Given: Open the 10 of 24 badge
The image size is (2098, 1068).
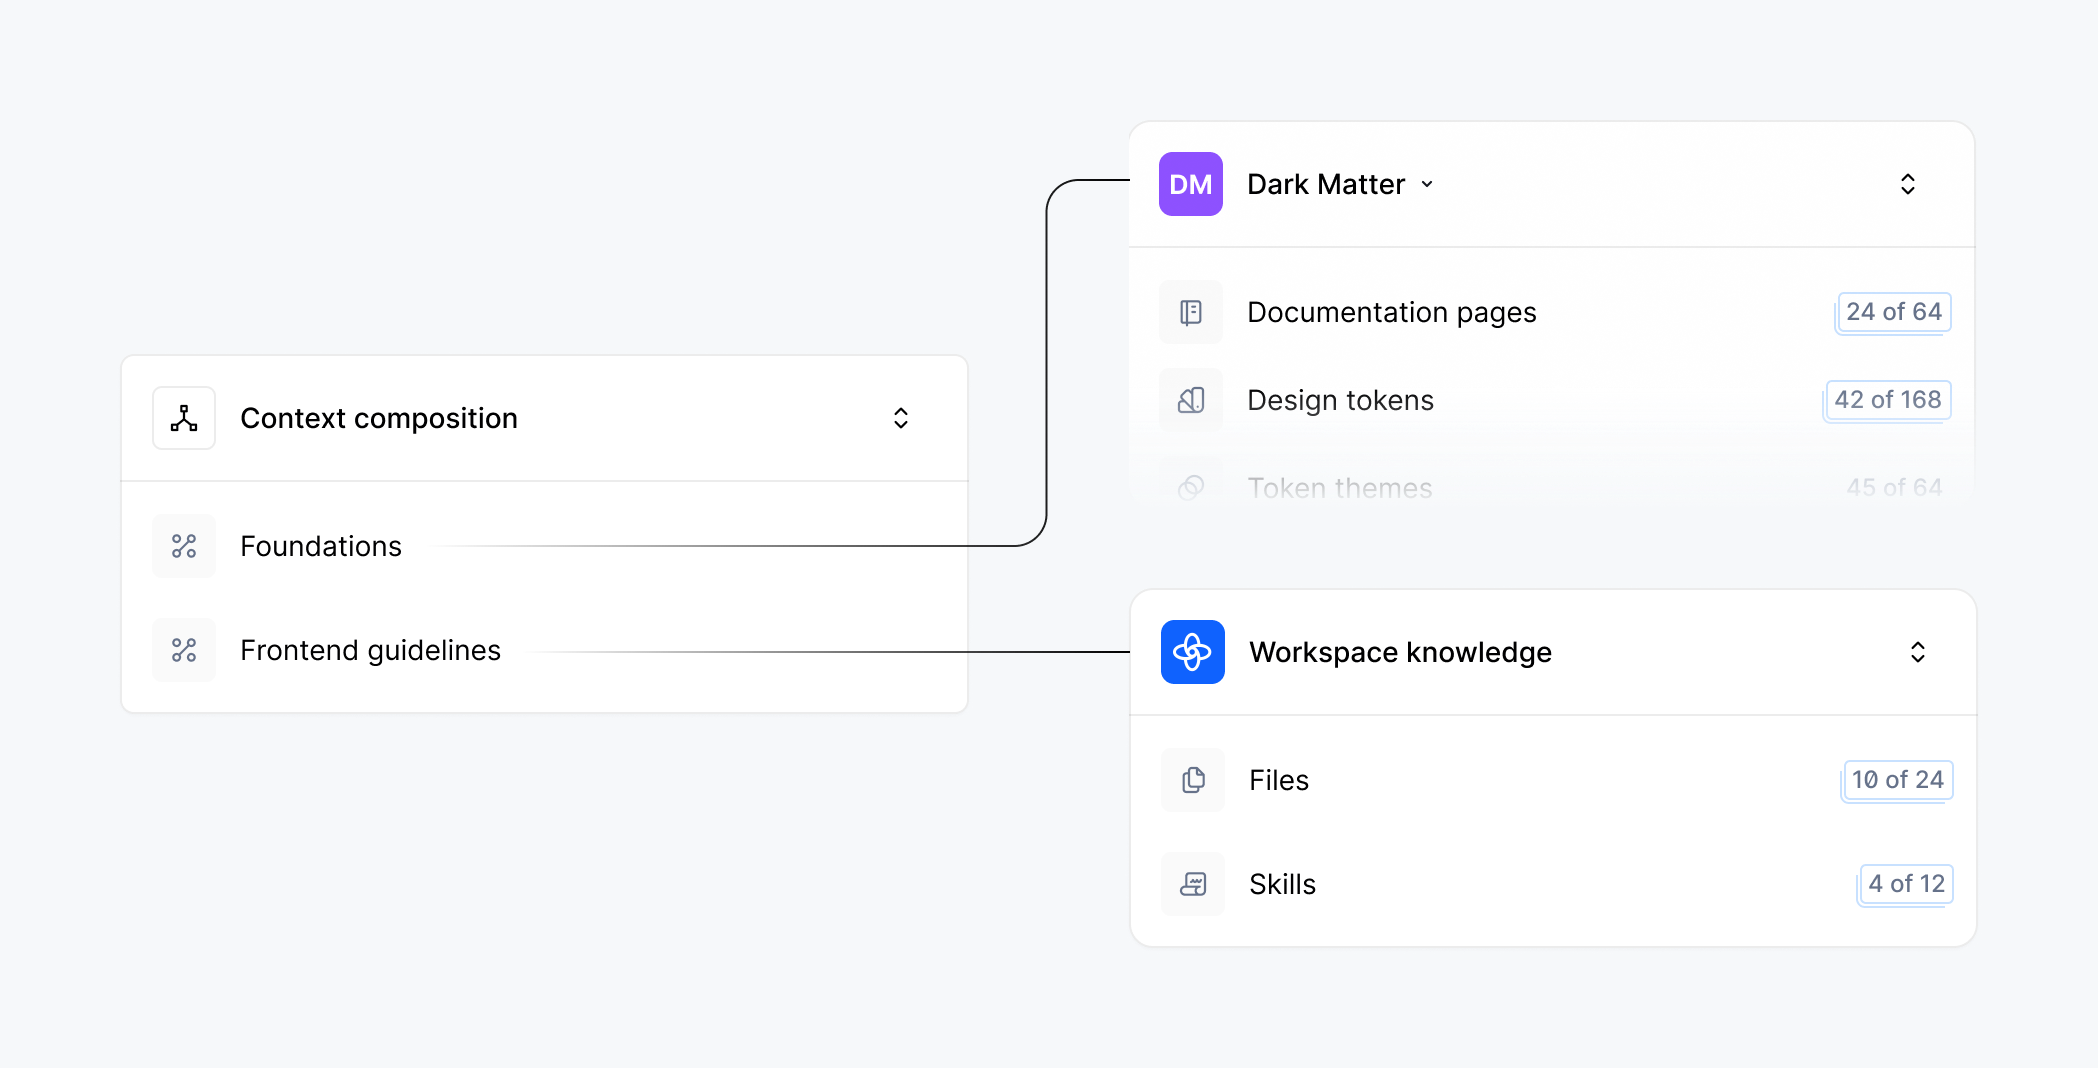Looking at the screenshot, I should 1898,780.
